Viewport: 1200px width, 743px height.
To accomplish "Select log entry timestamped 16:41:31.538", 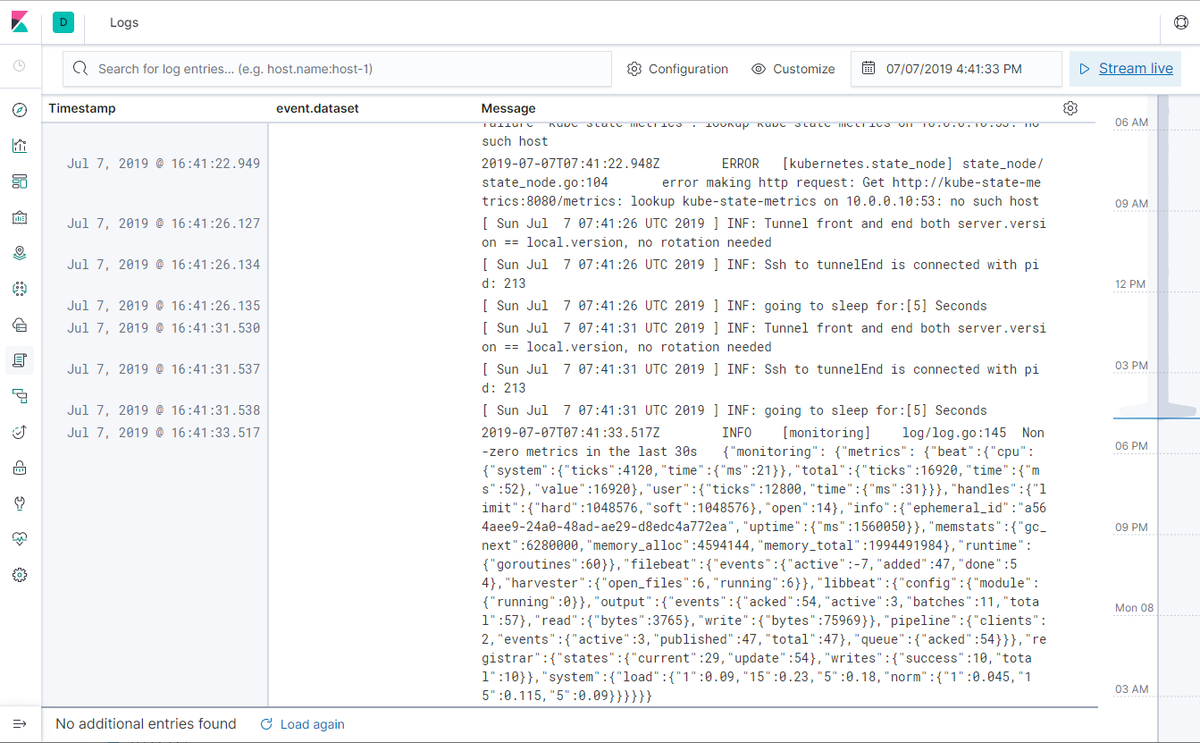I will 163,410.
